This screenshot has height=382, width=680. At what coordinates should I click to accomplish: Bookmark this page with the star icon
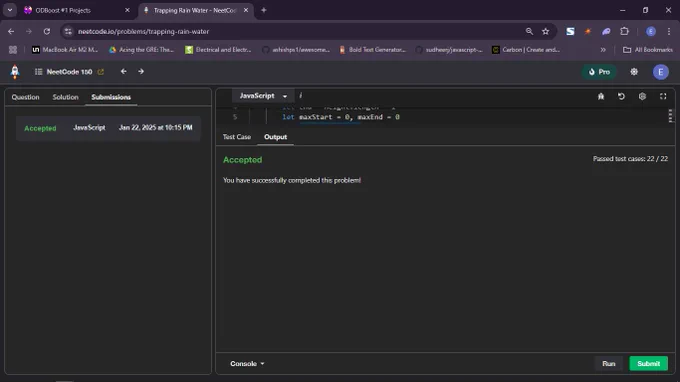[546, 31]
